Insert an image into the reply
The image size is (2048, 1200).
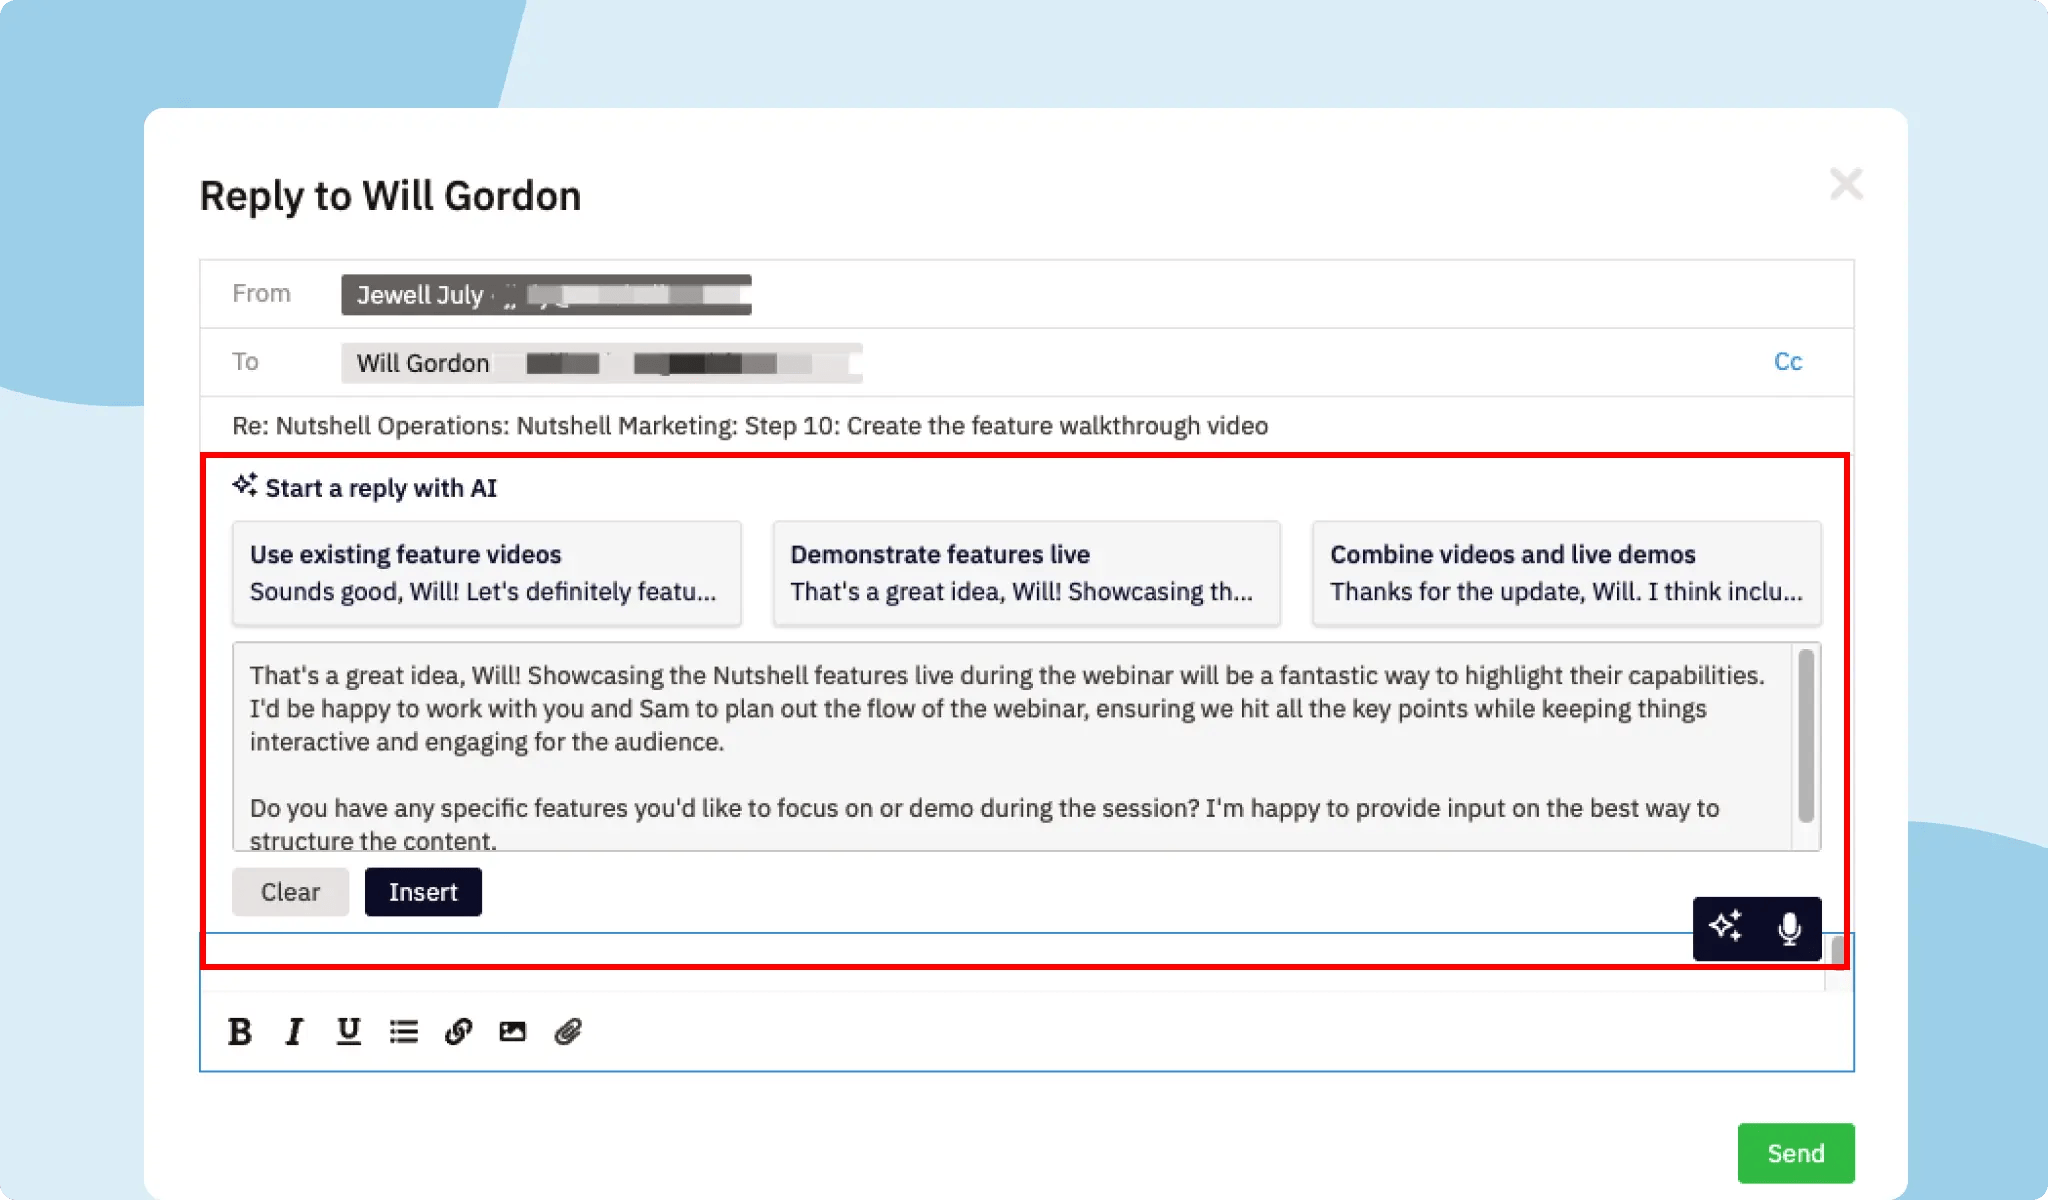(512, 1031)
